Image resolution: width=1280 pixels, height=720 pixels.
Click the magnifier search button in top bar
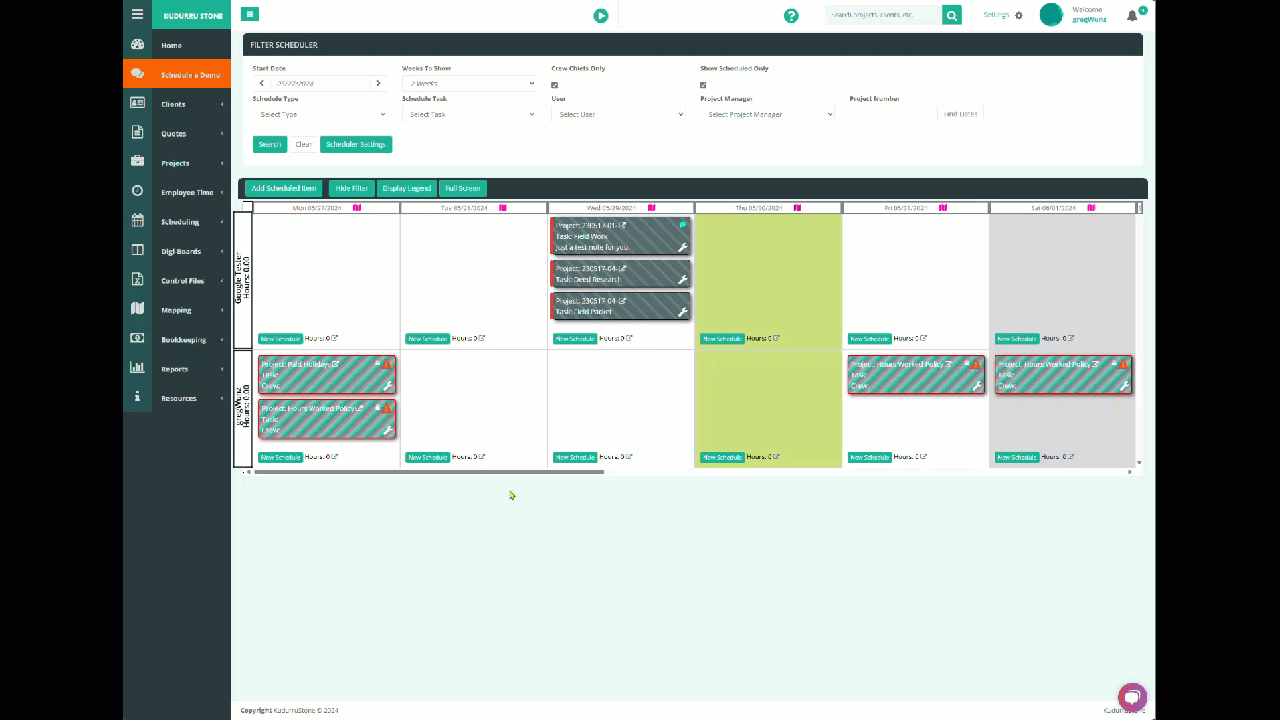click(x=951, y=15)
